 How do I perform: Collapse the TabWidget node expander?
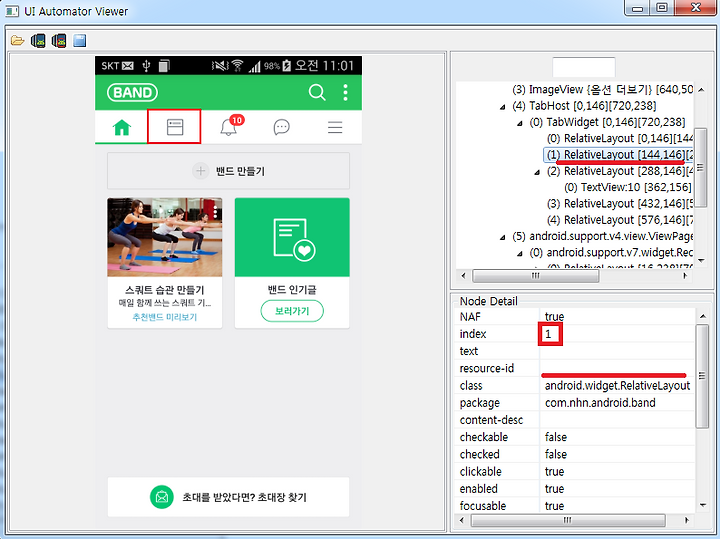(x=520, y=123)
